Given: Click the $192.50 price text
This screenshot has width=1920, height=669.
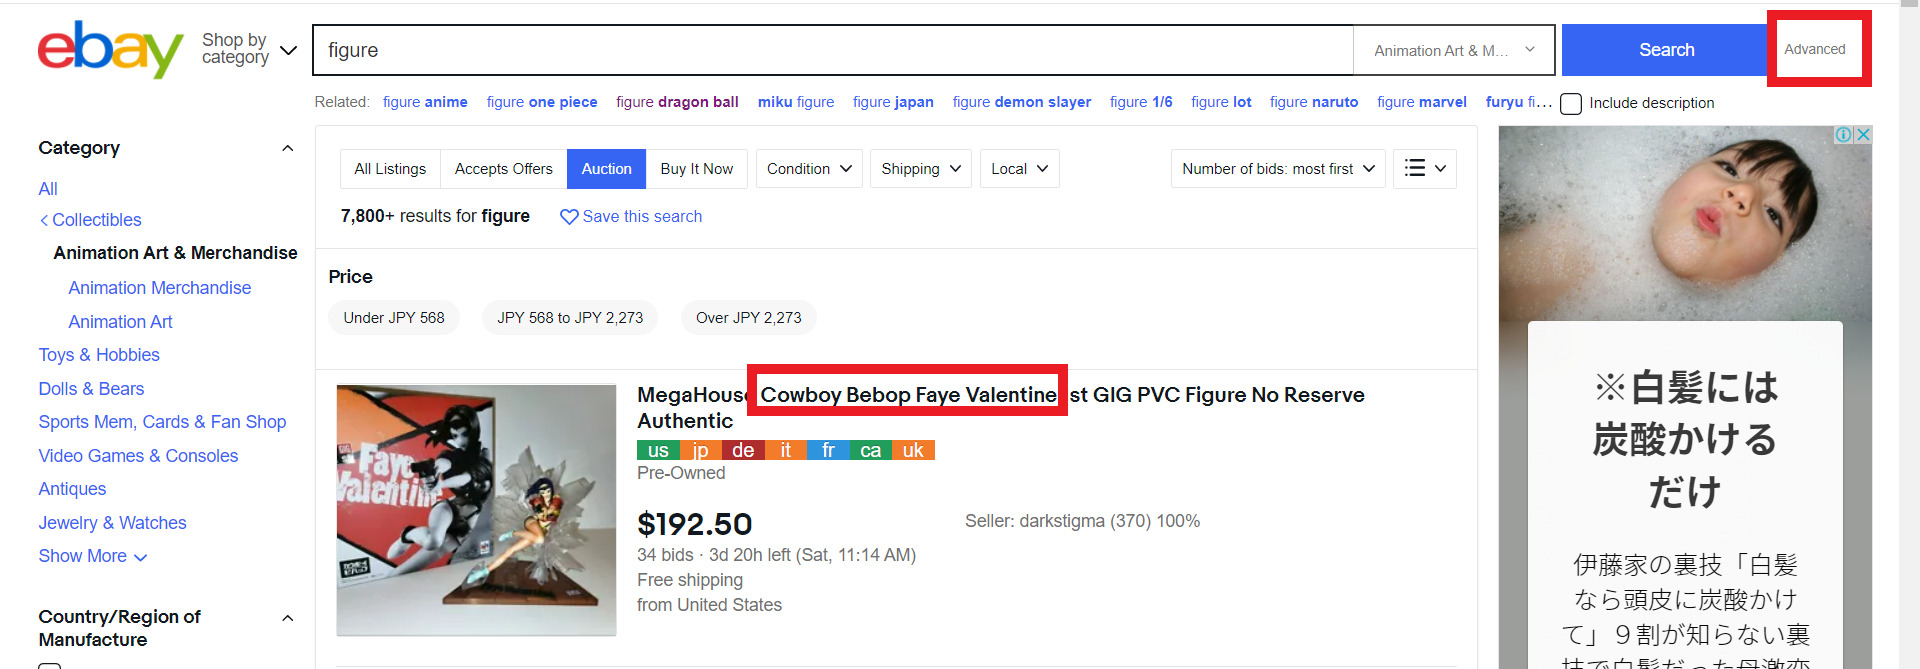Looking at the screenshot, I should 695,524.
